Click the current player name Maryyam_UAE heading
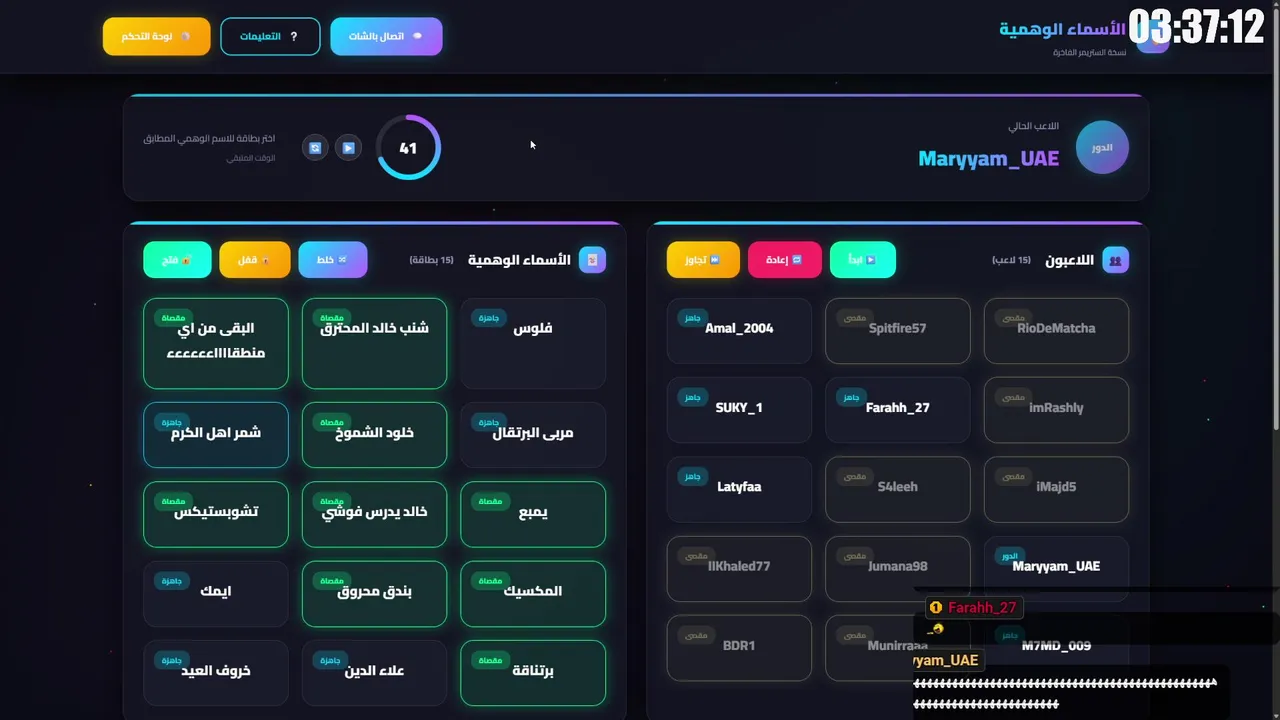This screenshot has width=1280, height=720. point(988,158)
